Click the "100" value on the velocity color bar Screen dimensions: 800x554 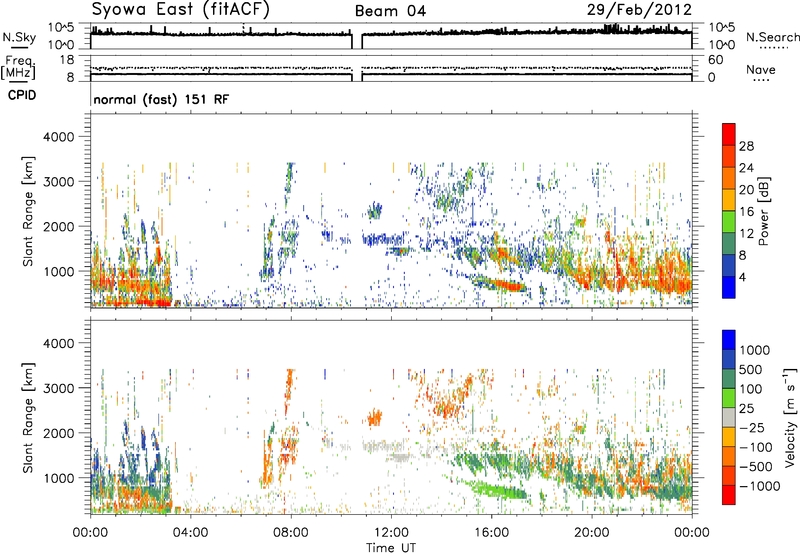(x=750, y=389)
